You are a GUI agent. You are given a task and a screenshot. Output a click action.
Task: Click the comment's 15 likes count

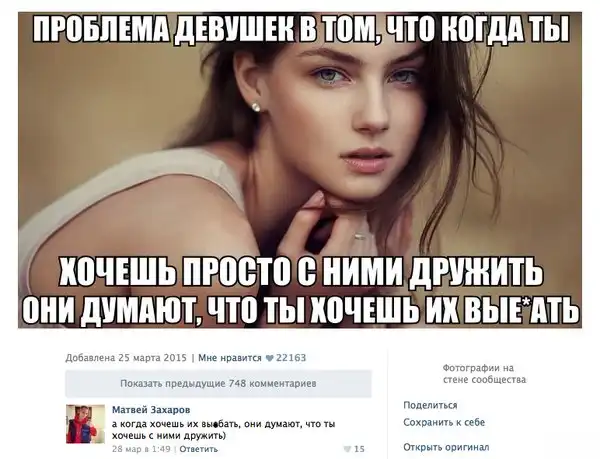coord(359,449)
